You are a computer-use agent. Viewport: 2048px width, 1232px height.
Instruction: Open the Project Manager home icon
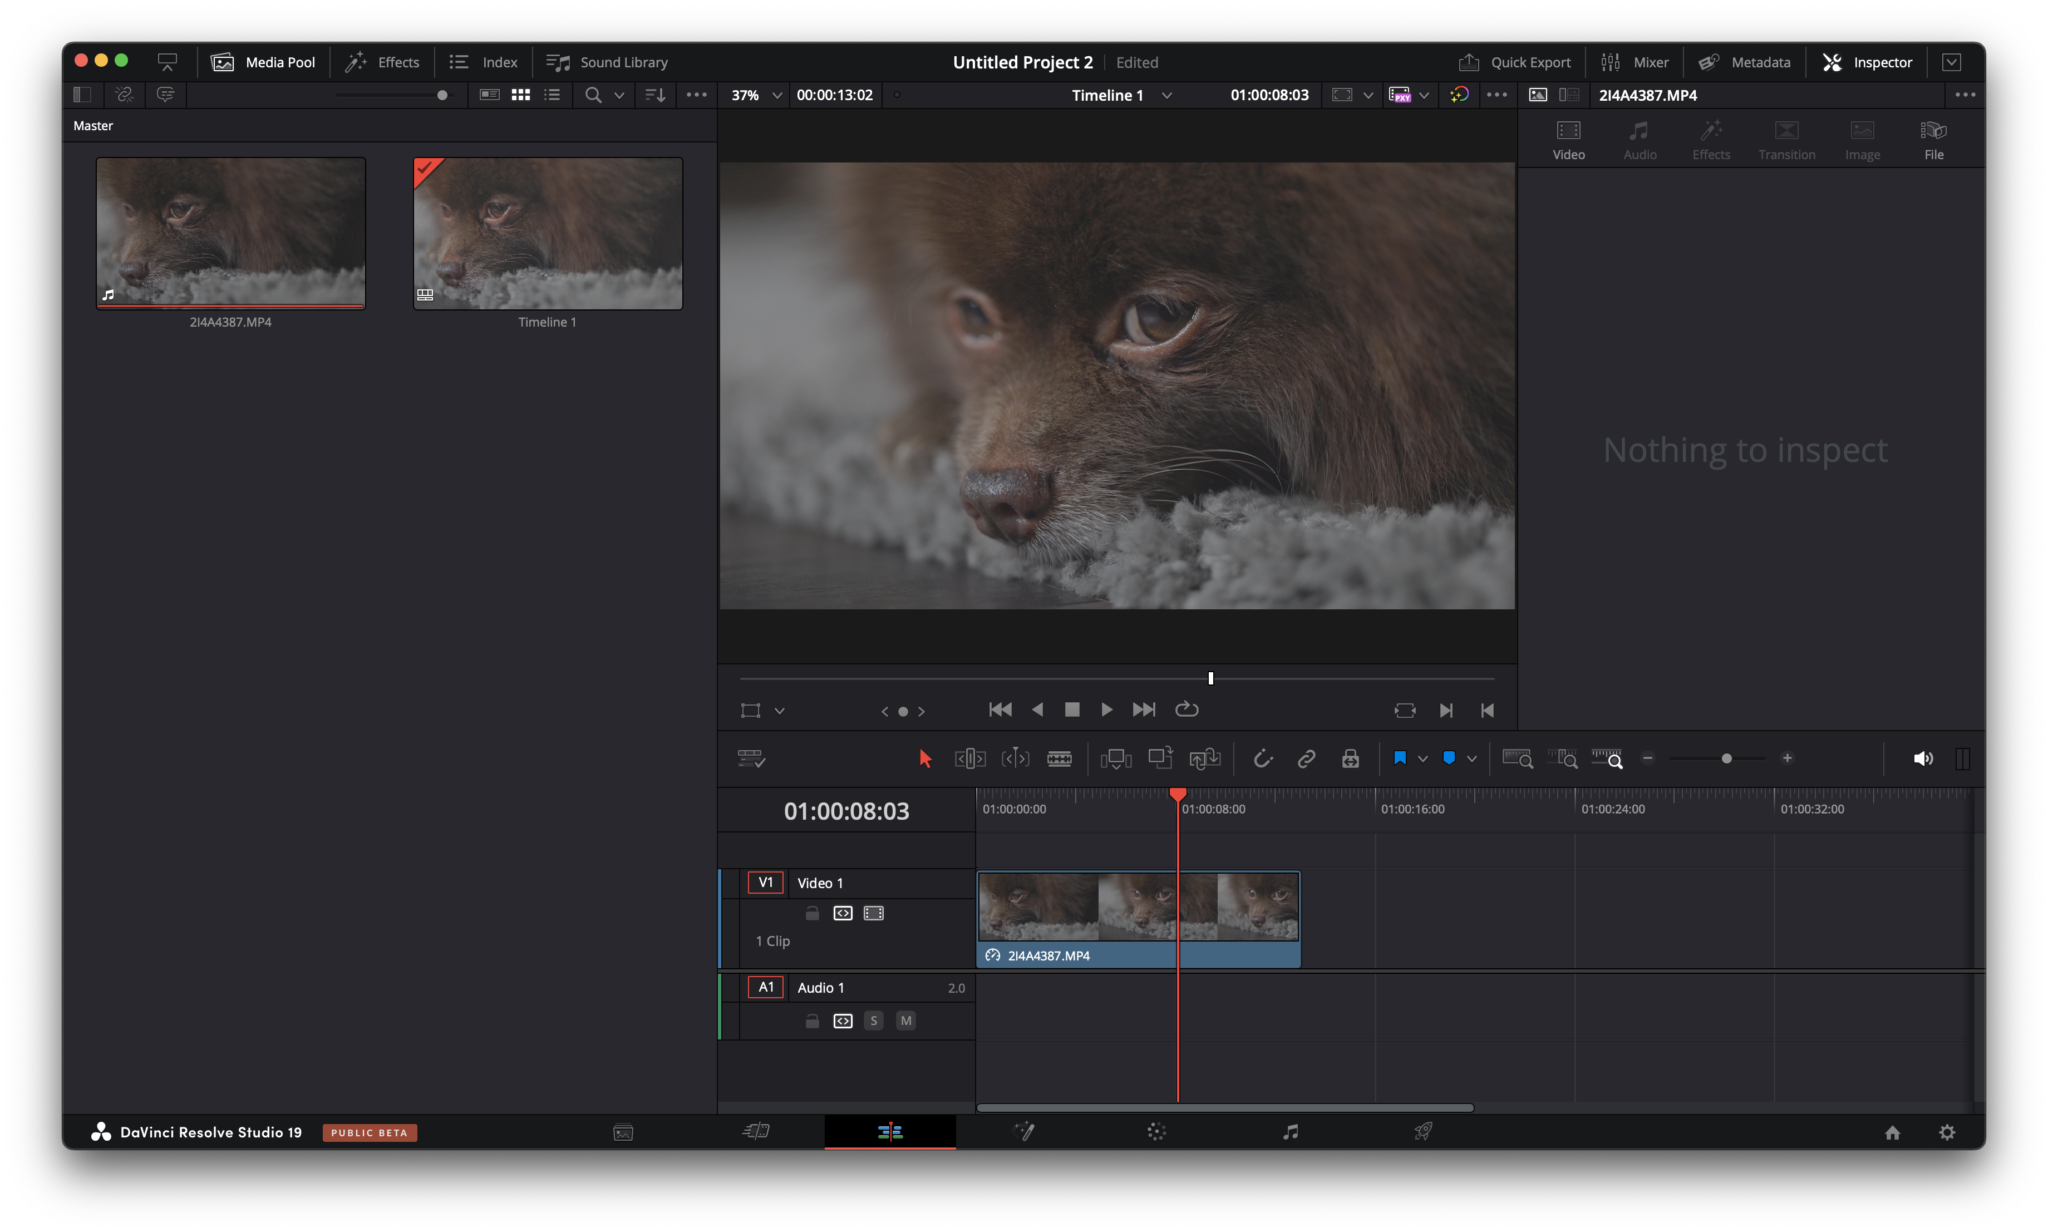[x=1892, y=1132]
